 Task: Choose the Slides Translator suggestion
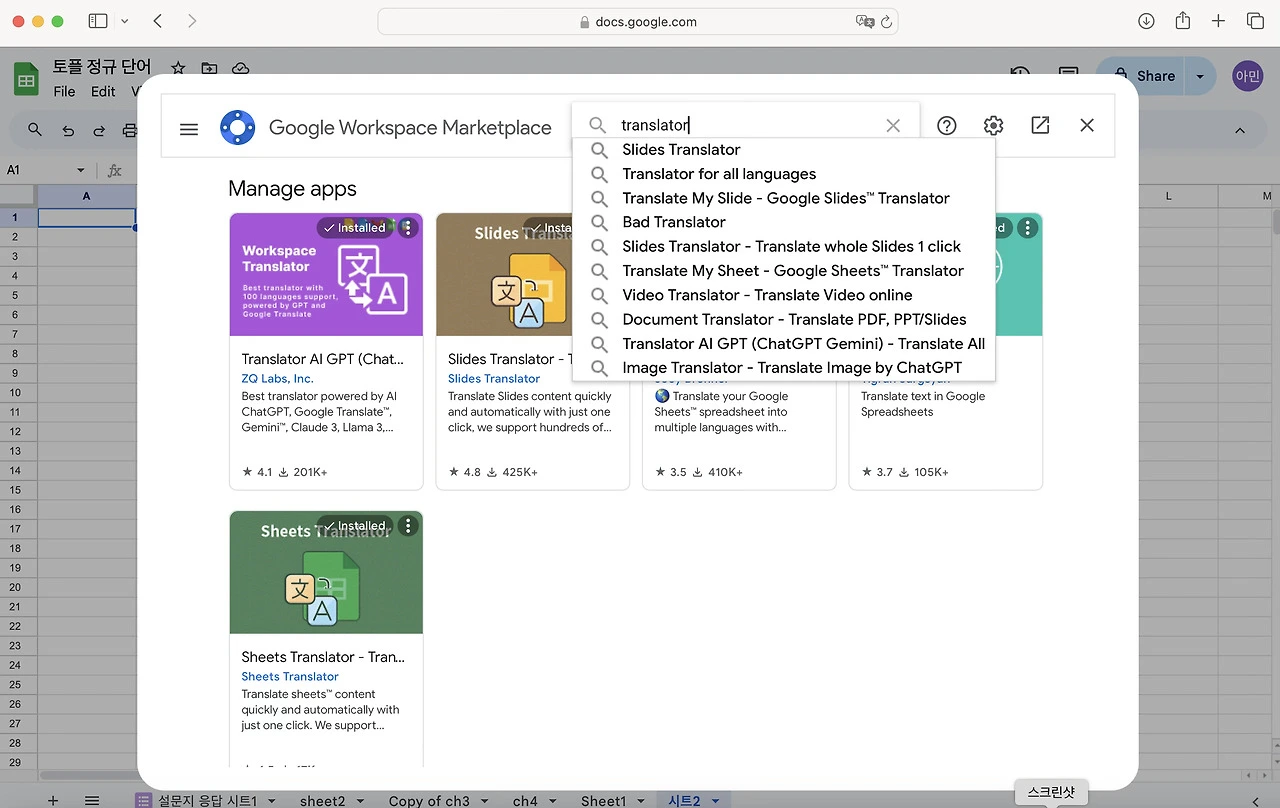784,150
